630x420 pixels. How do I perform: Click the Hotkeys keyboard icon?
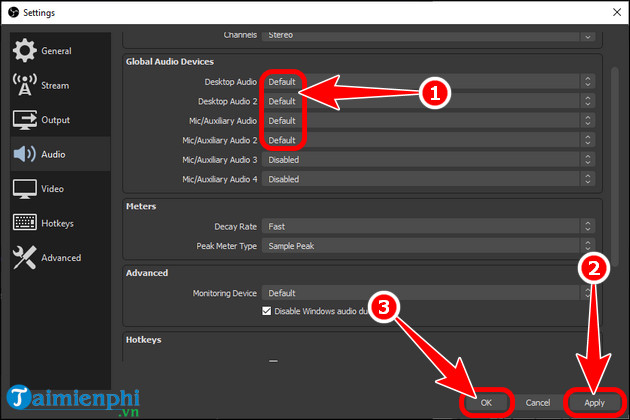[x=25, y=222]
